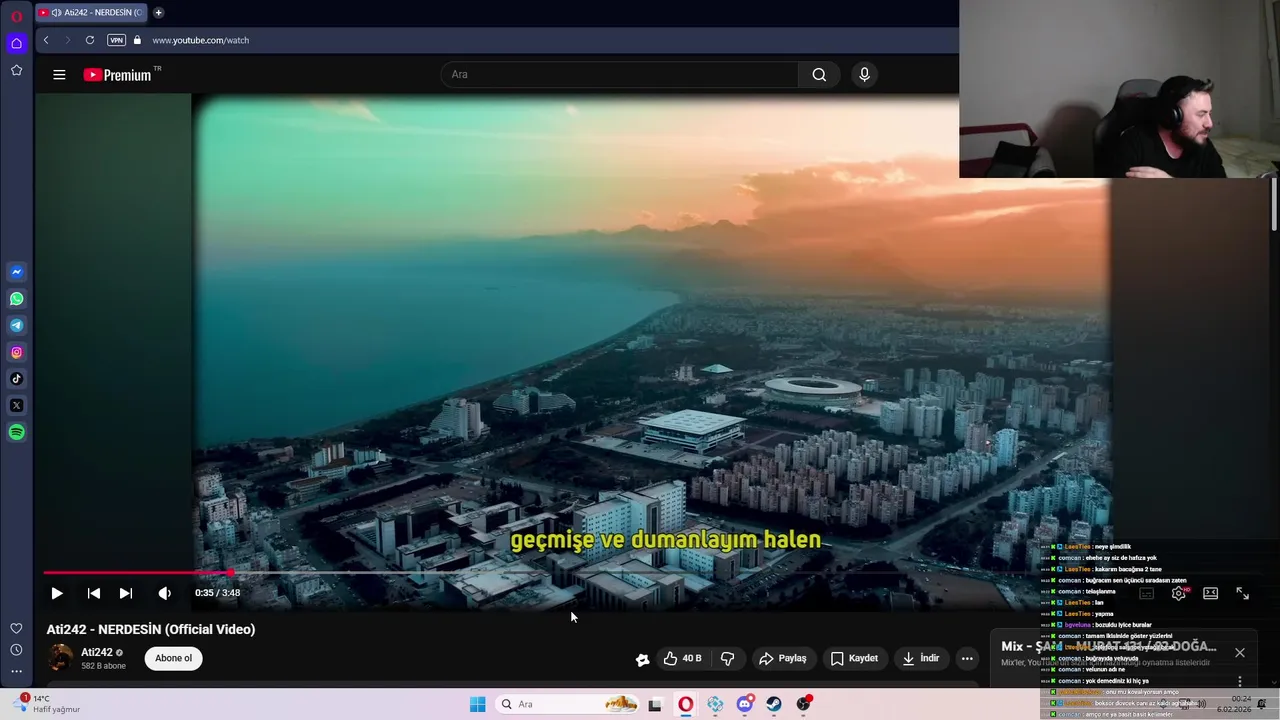Viewport: 1280px width, 720px height.
Task: Open sidebar three-dots settings
Action: (16, 671)
